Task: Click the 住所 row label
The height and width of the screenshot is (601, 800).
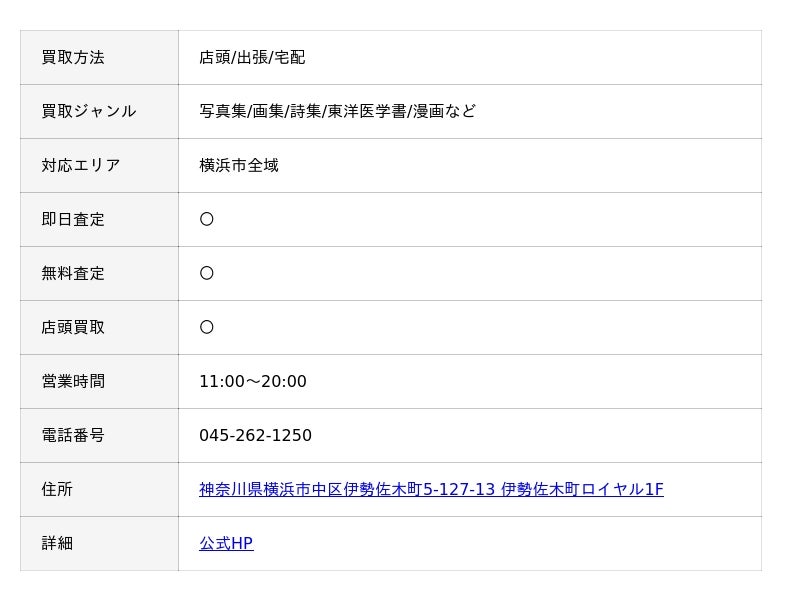Action: [57, 489]
